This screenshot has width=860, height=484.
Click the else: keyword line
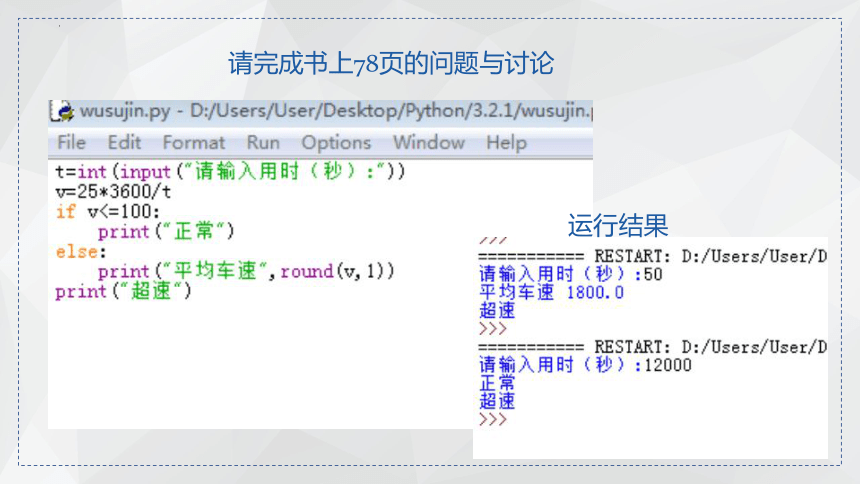(x=81, y=252)
